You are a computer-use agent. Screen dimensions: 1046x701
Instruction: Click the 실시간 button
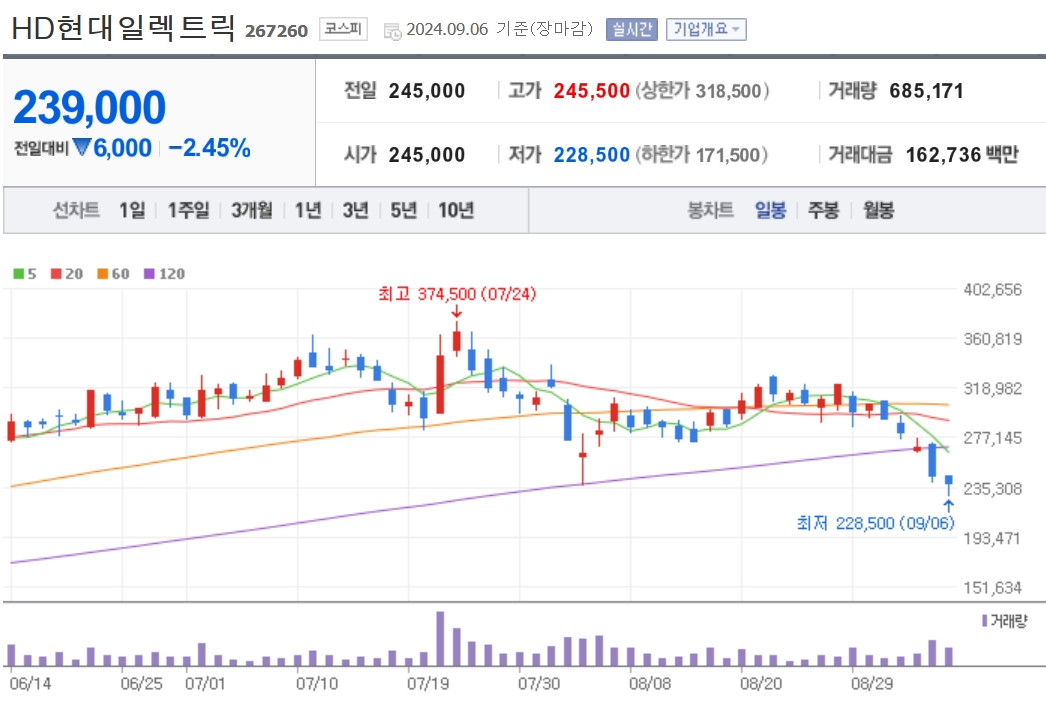coord(632,29)
